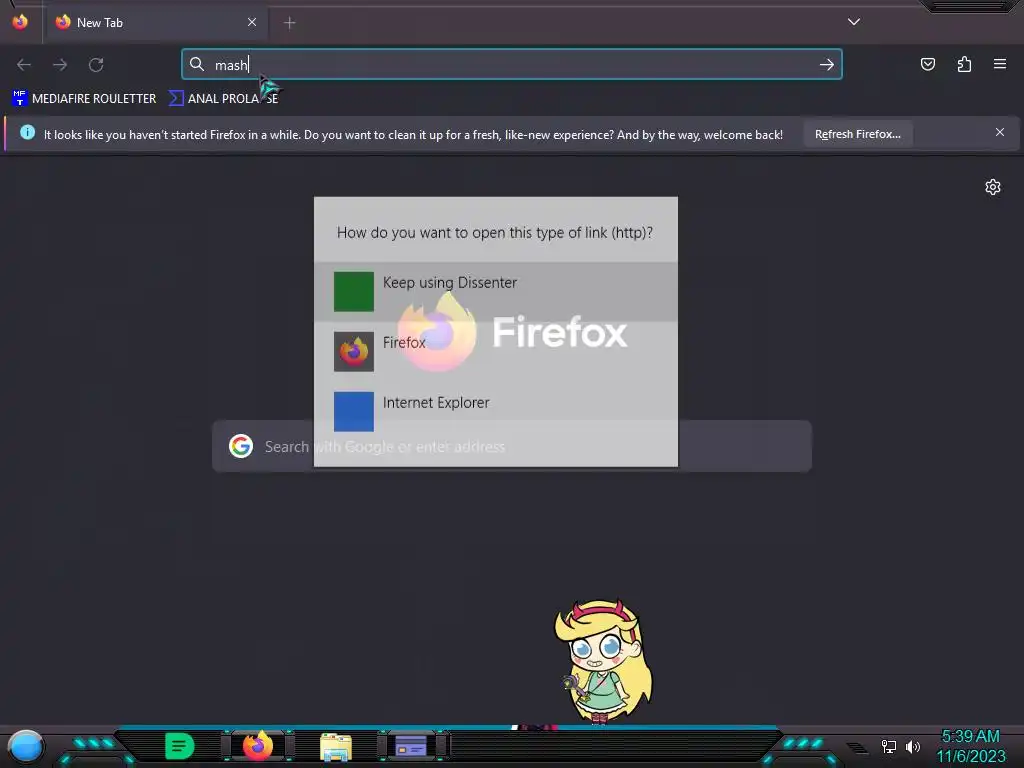Click the Google logo in the search box
The image size is (1024, 768).
(241, 446)
